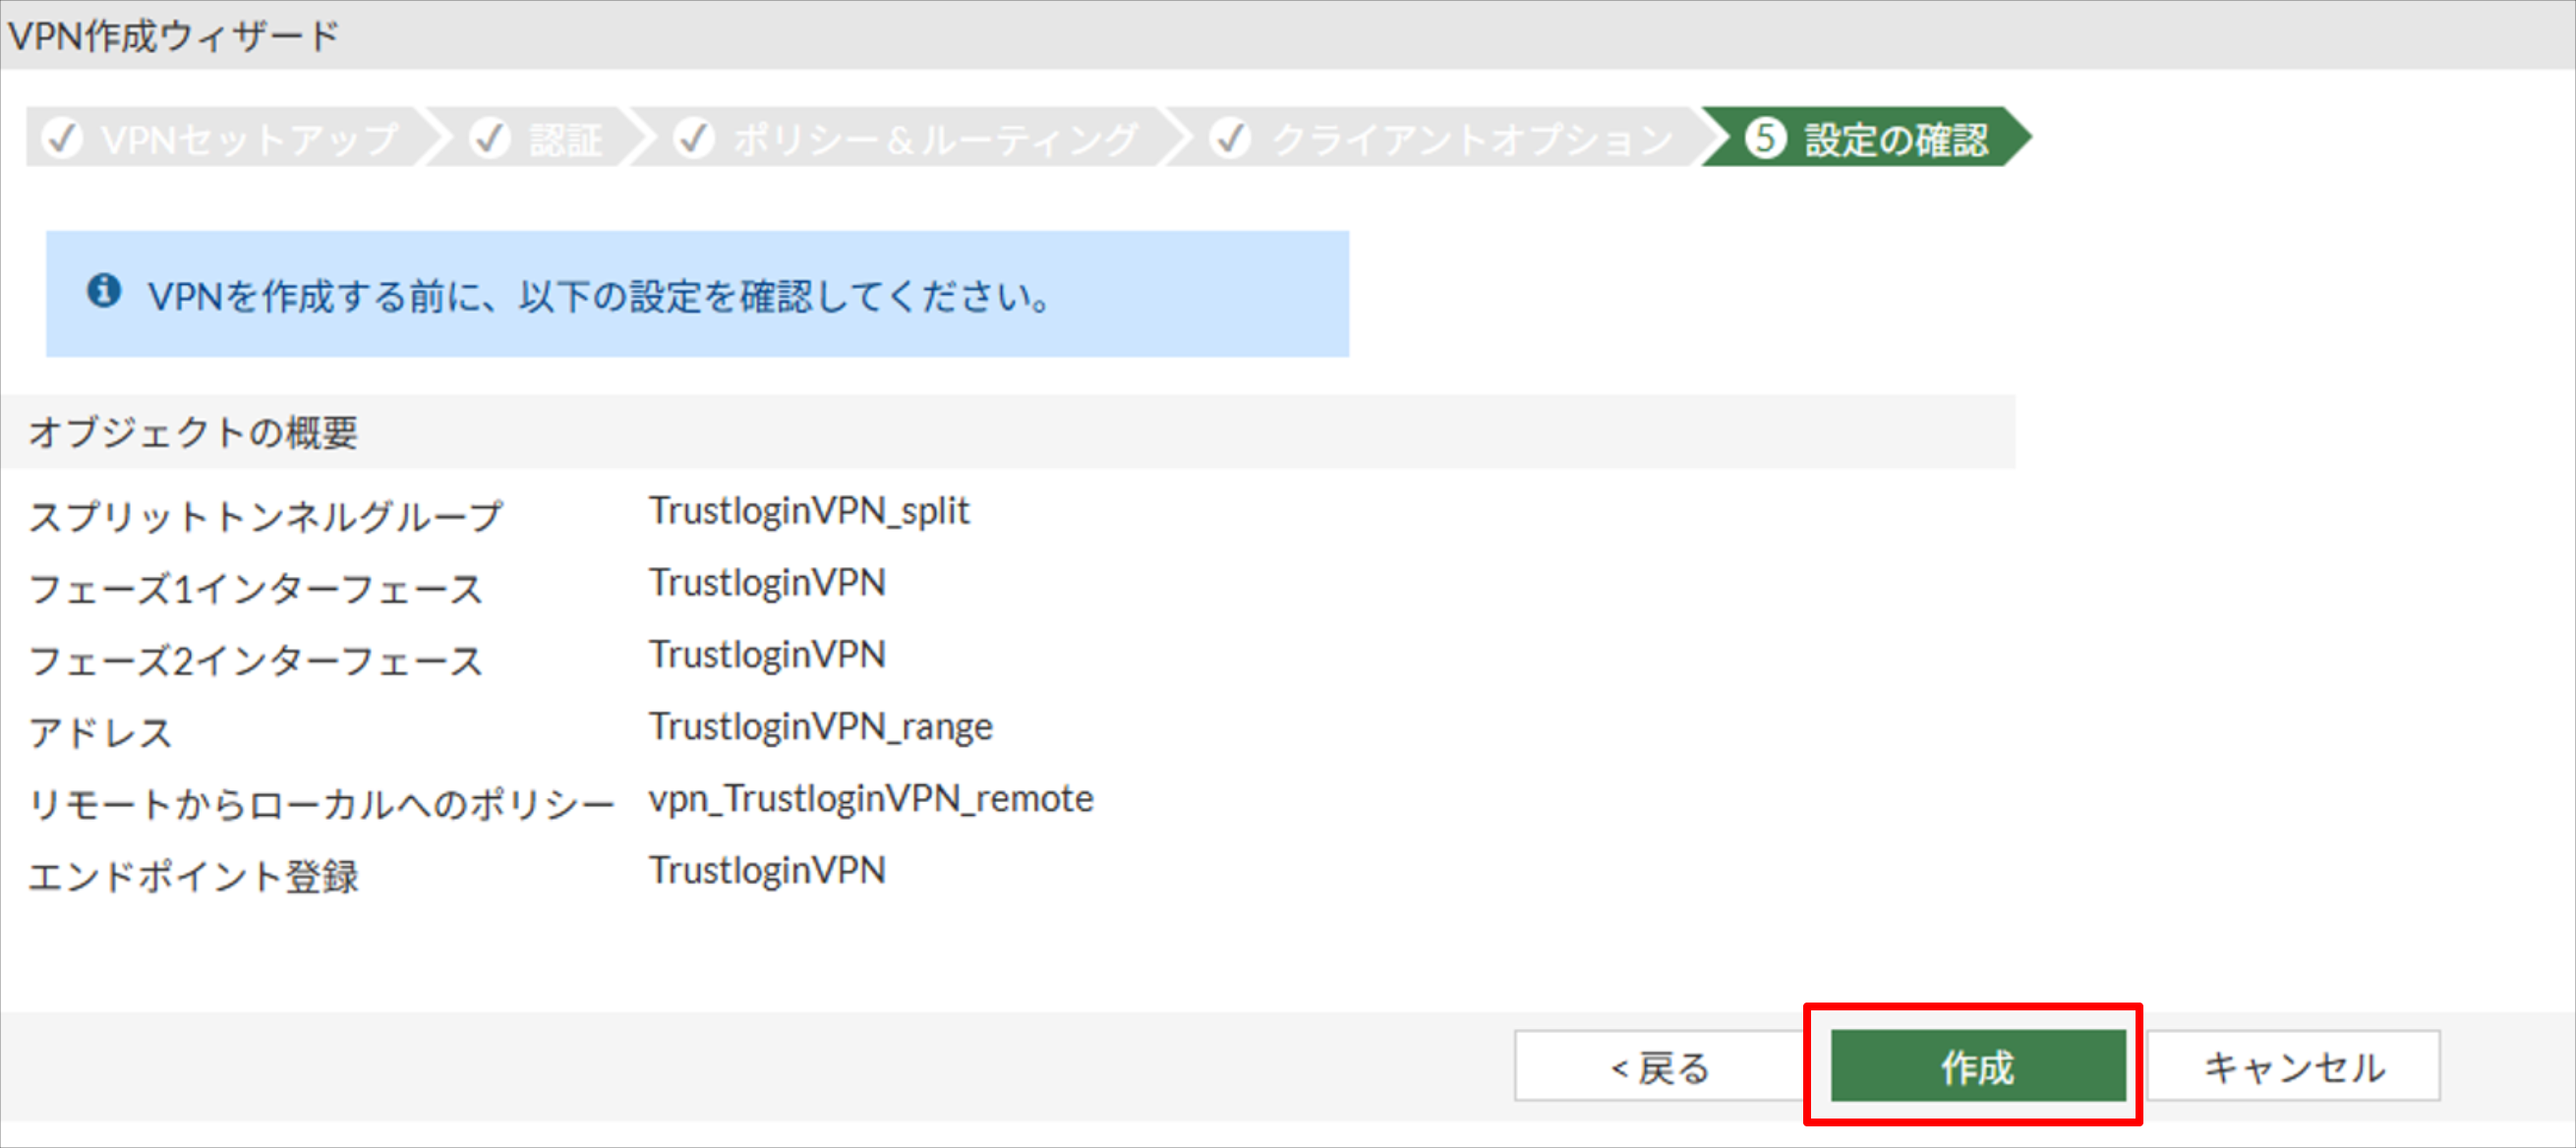Click the step 5 number icon

click(x=1766, y=138)
